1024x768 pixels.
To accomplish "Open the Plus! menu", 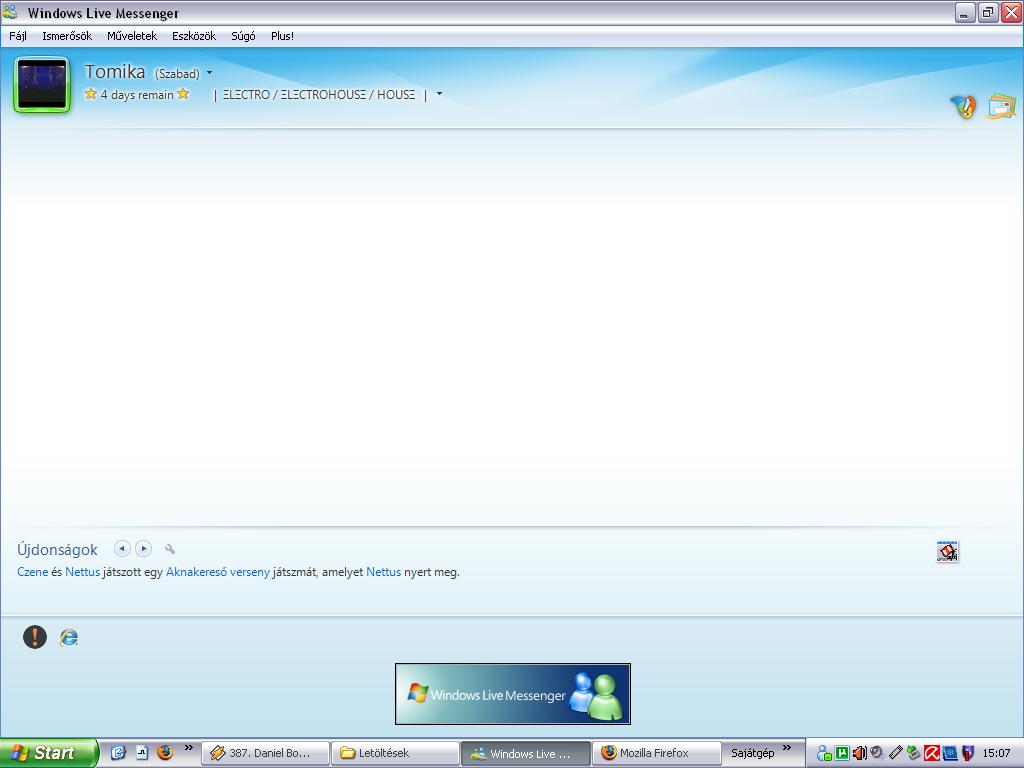I will (282, 36).
